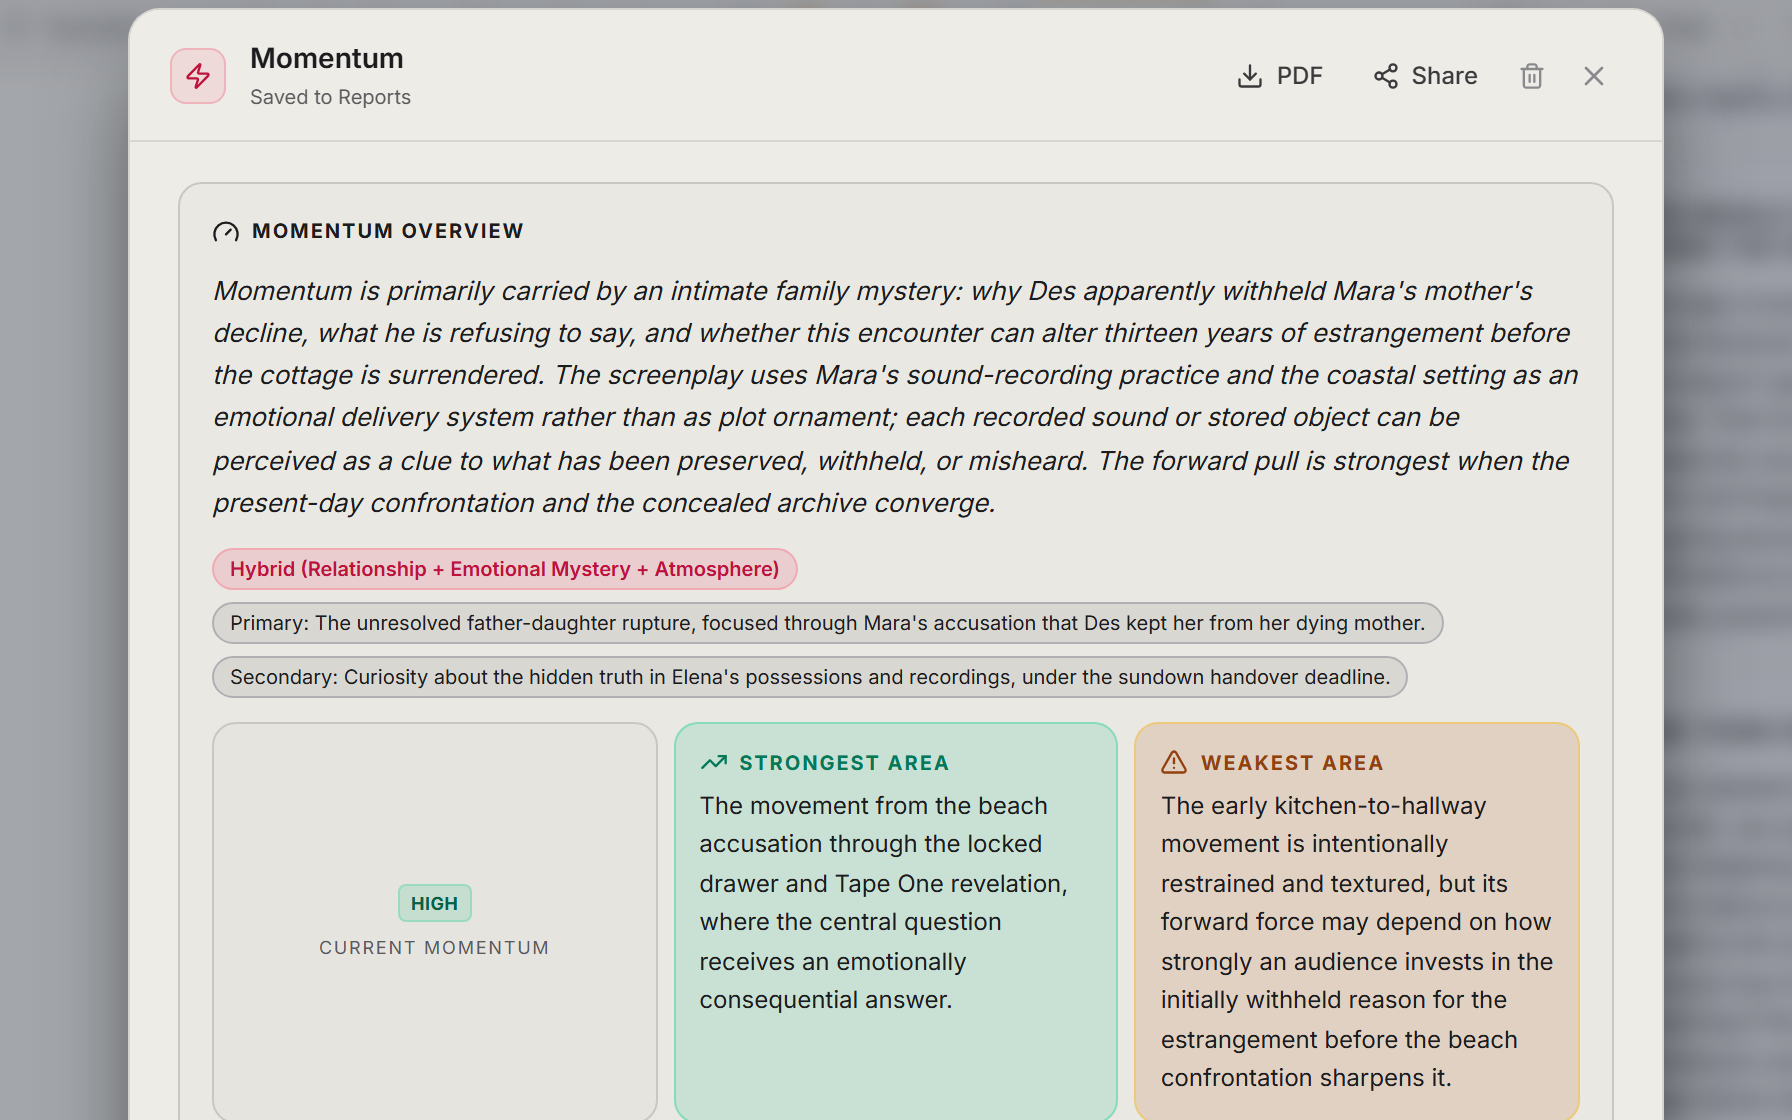Click the trending-up icon in Strongest Area
Screen dimensions: 1792x1120
[x=714, y=763]
